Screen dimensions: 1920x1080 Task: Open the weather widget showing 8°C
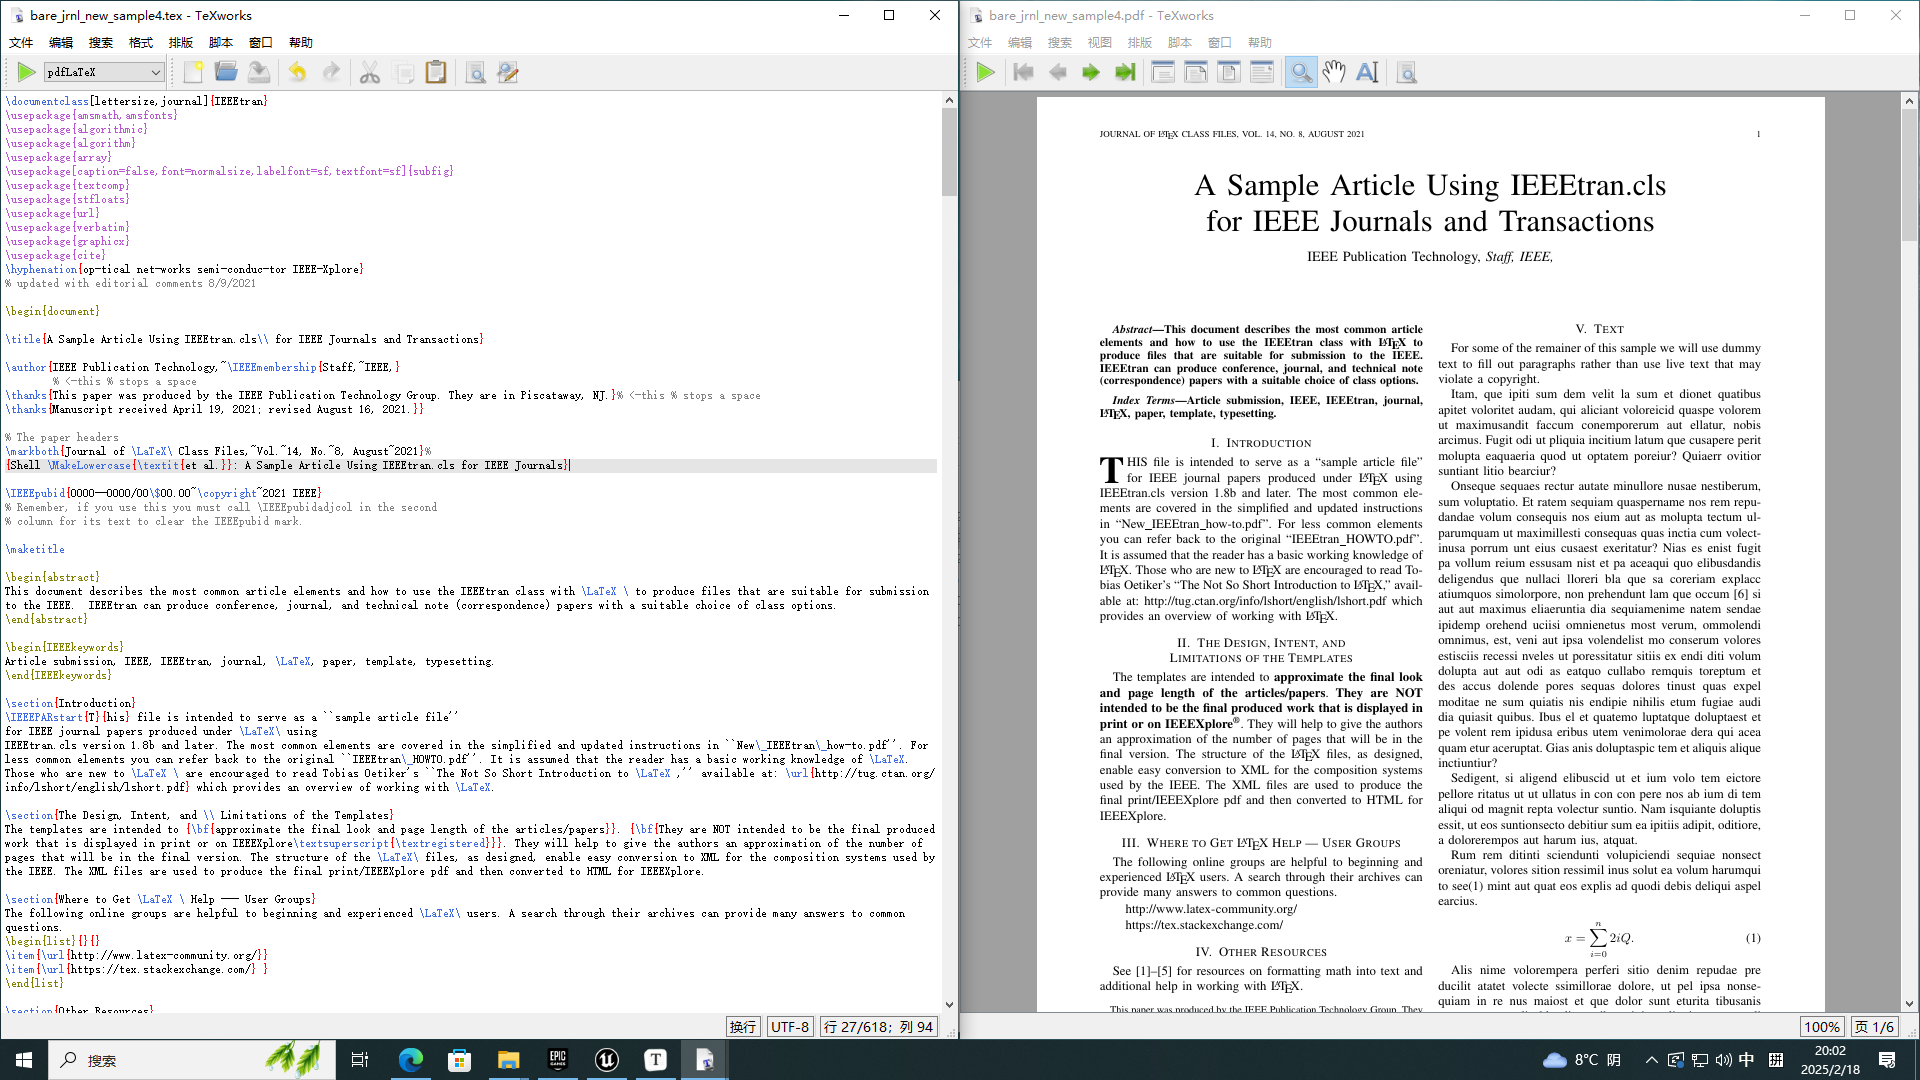[x=1583, y=1060]
